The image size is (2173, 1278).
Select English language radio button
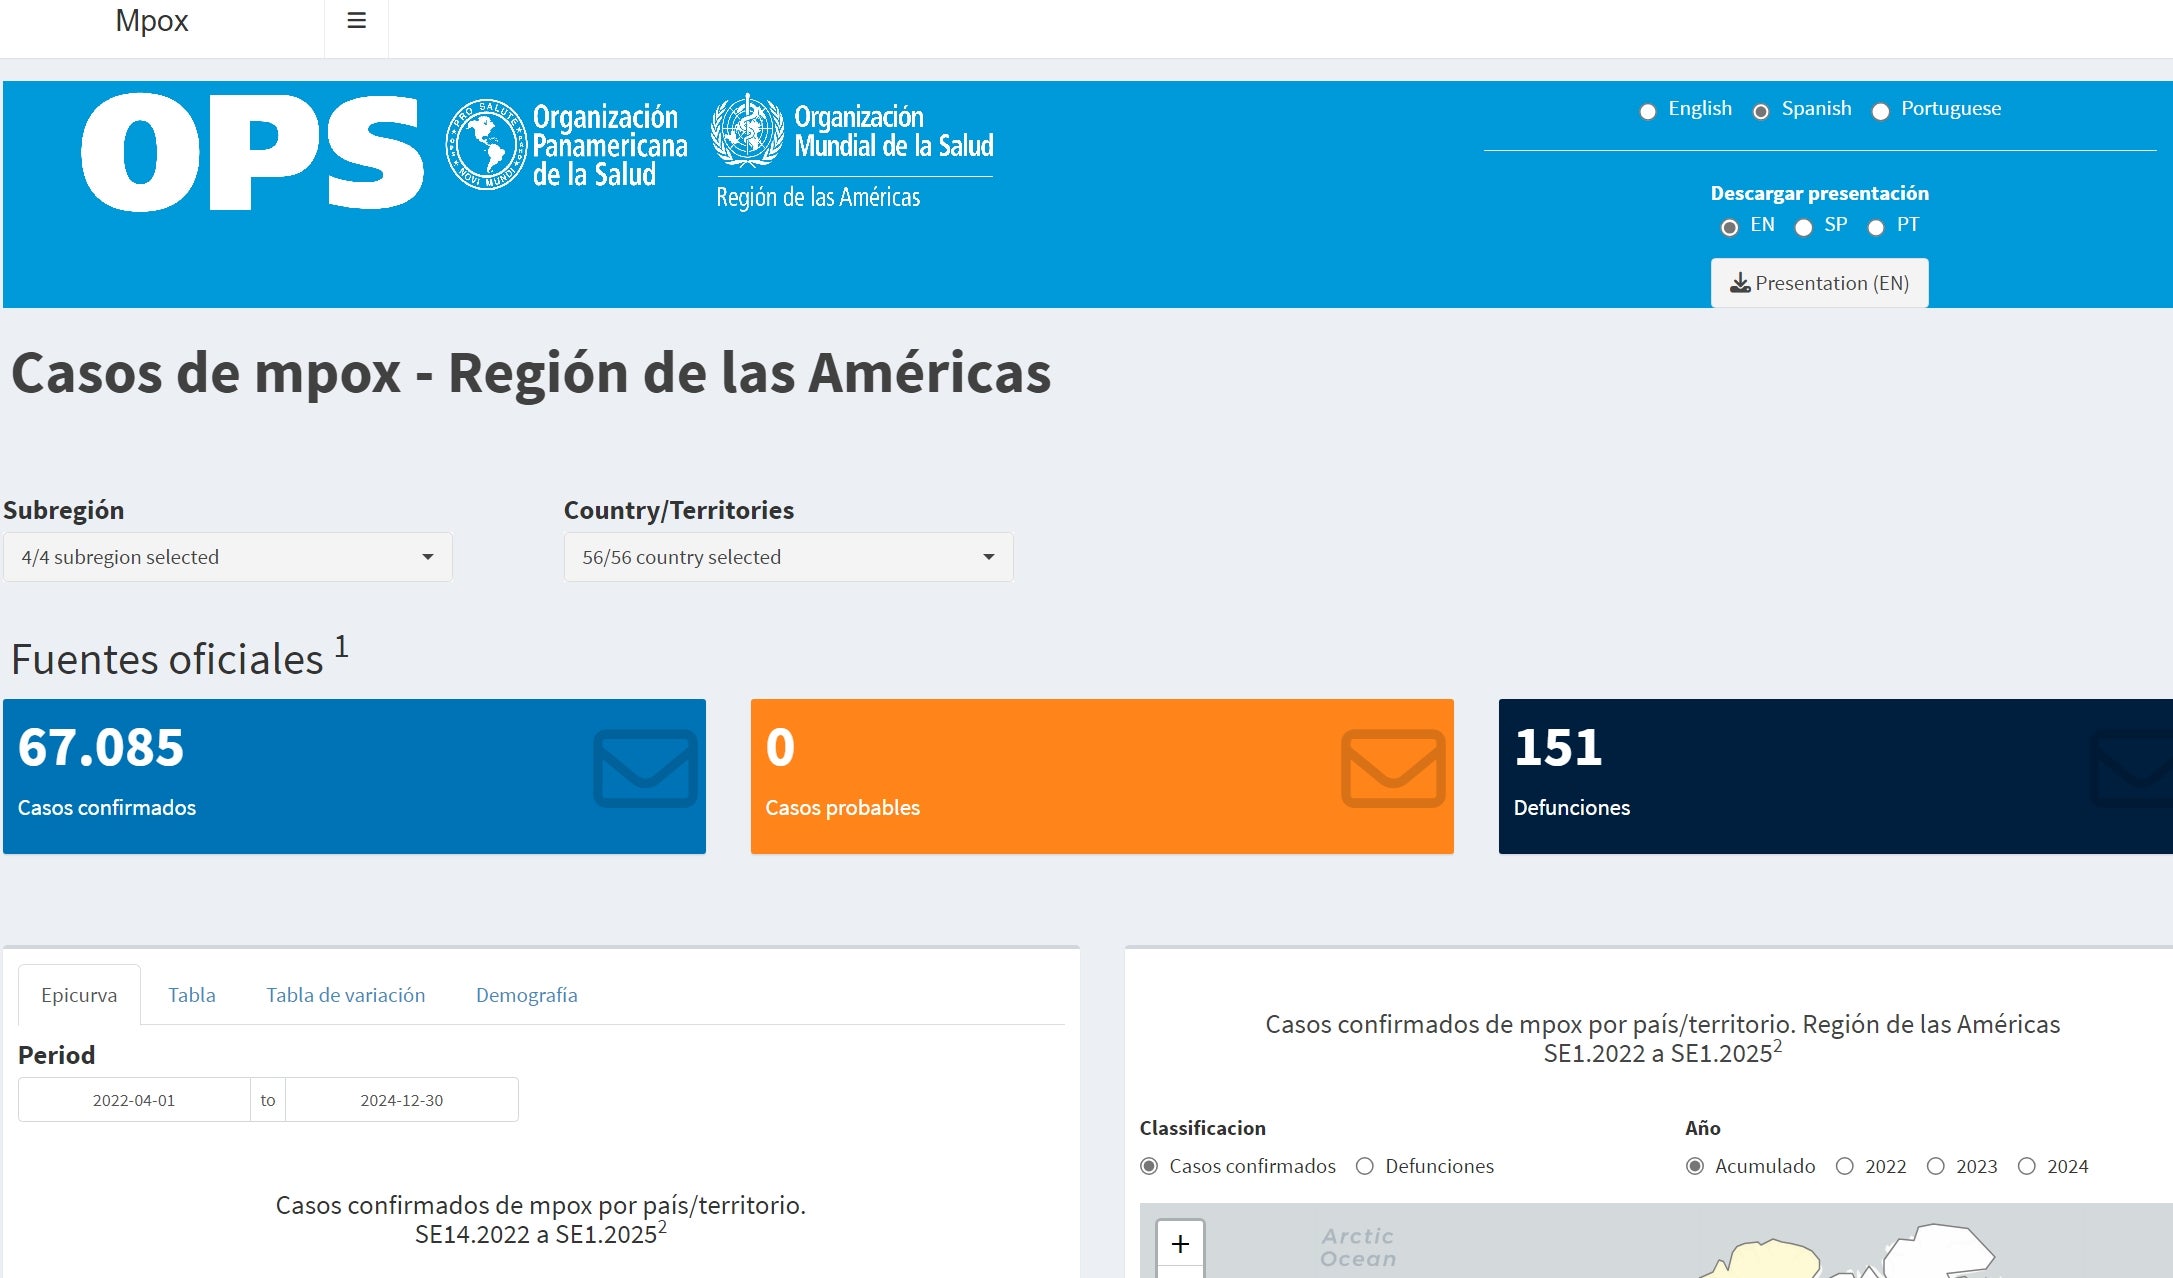1647,111
